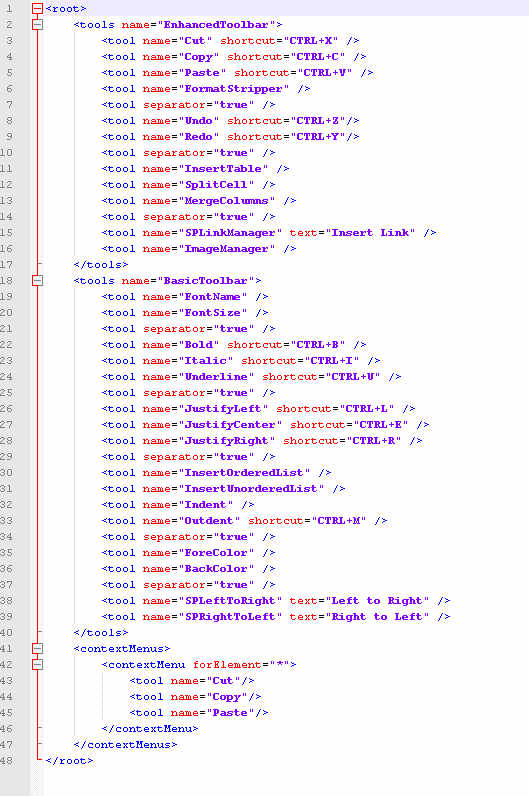Click the "EnhancedToolbar" attribute value
The image size is (529, 796).
point(217,24)
